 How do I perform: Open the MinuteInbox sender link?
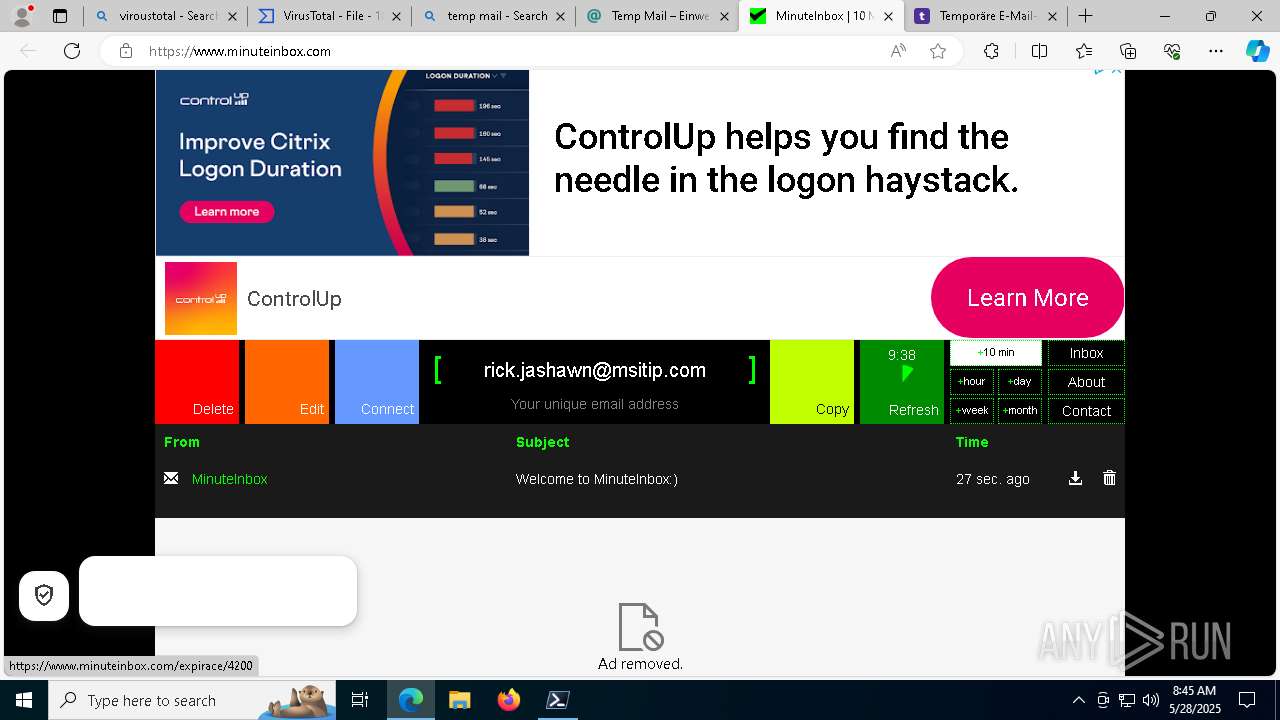[x=229, y=479]
